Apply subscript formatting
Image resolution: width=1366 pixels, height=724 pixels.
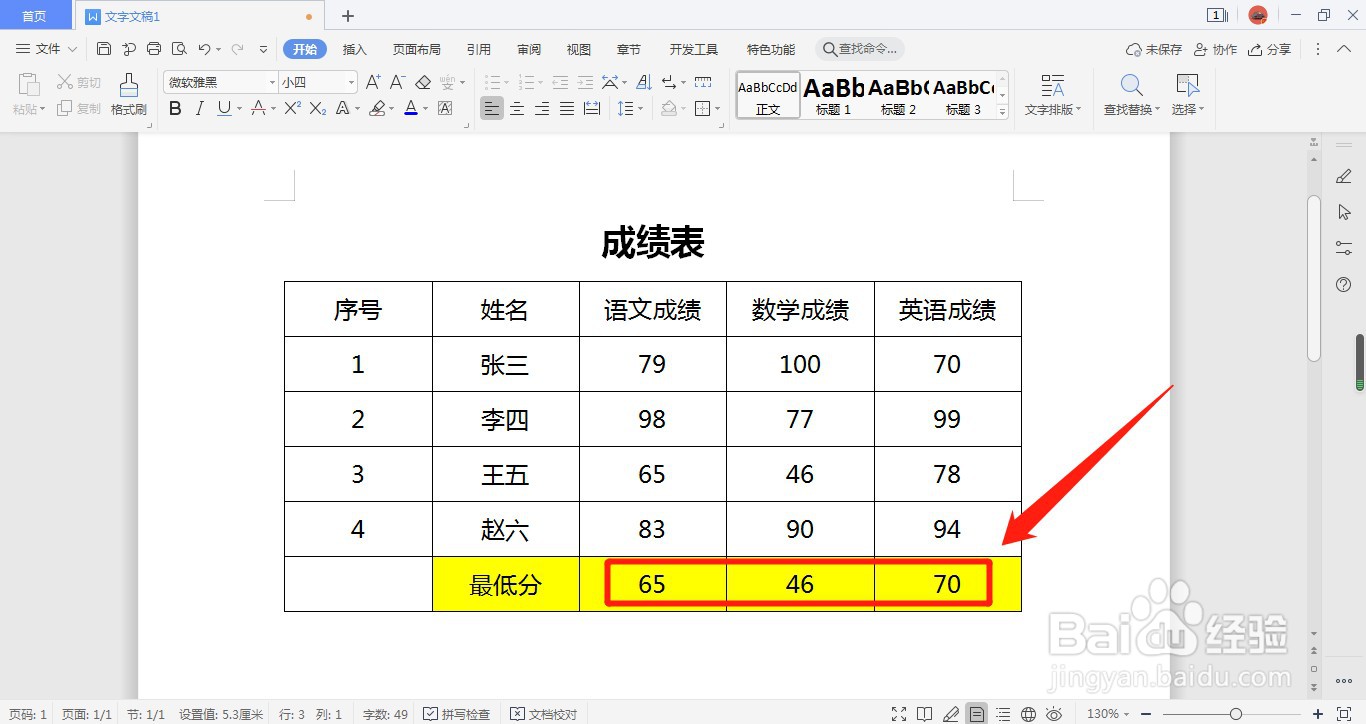(x=317, y=108)
